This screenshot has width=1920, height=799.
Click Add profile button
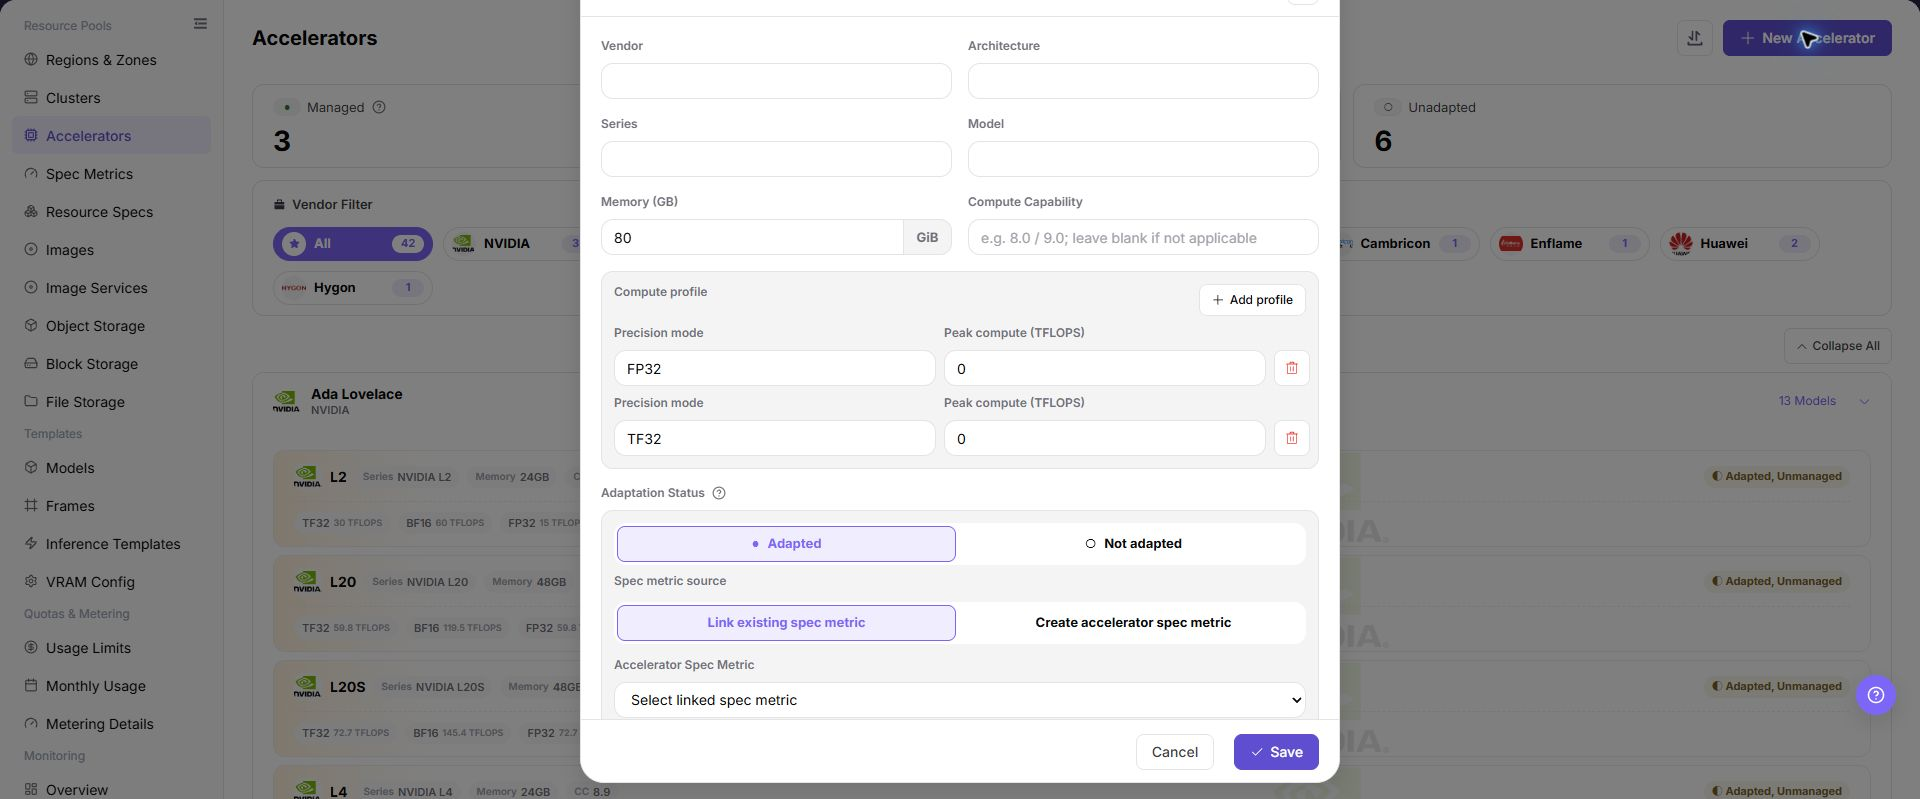coord(1252,300)
